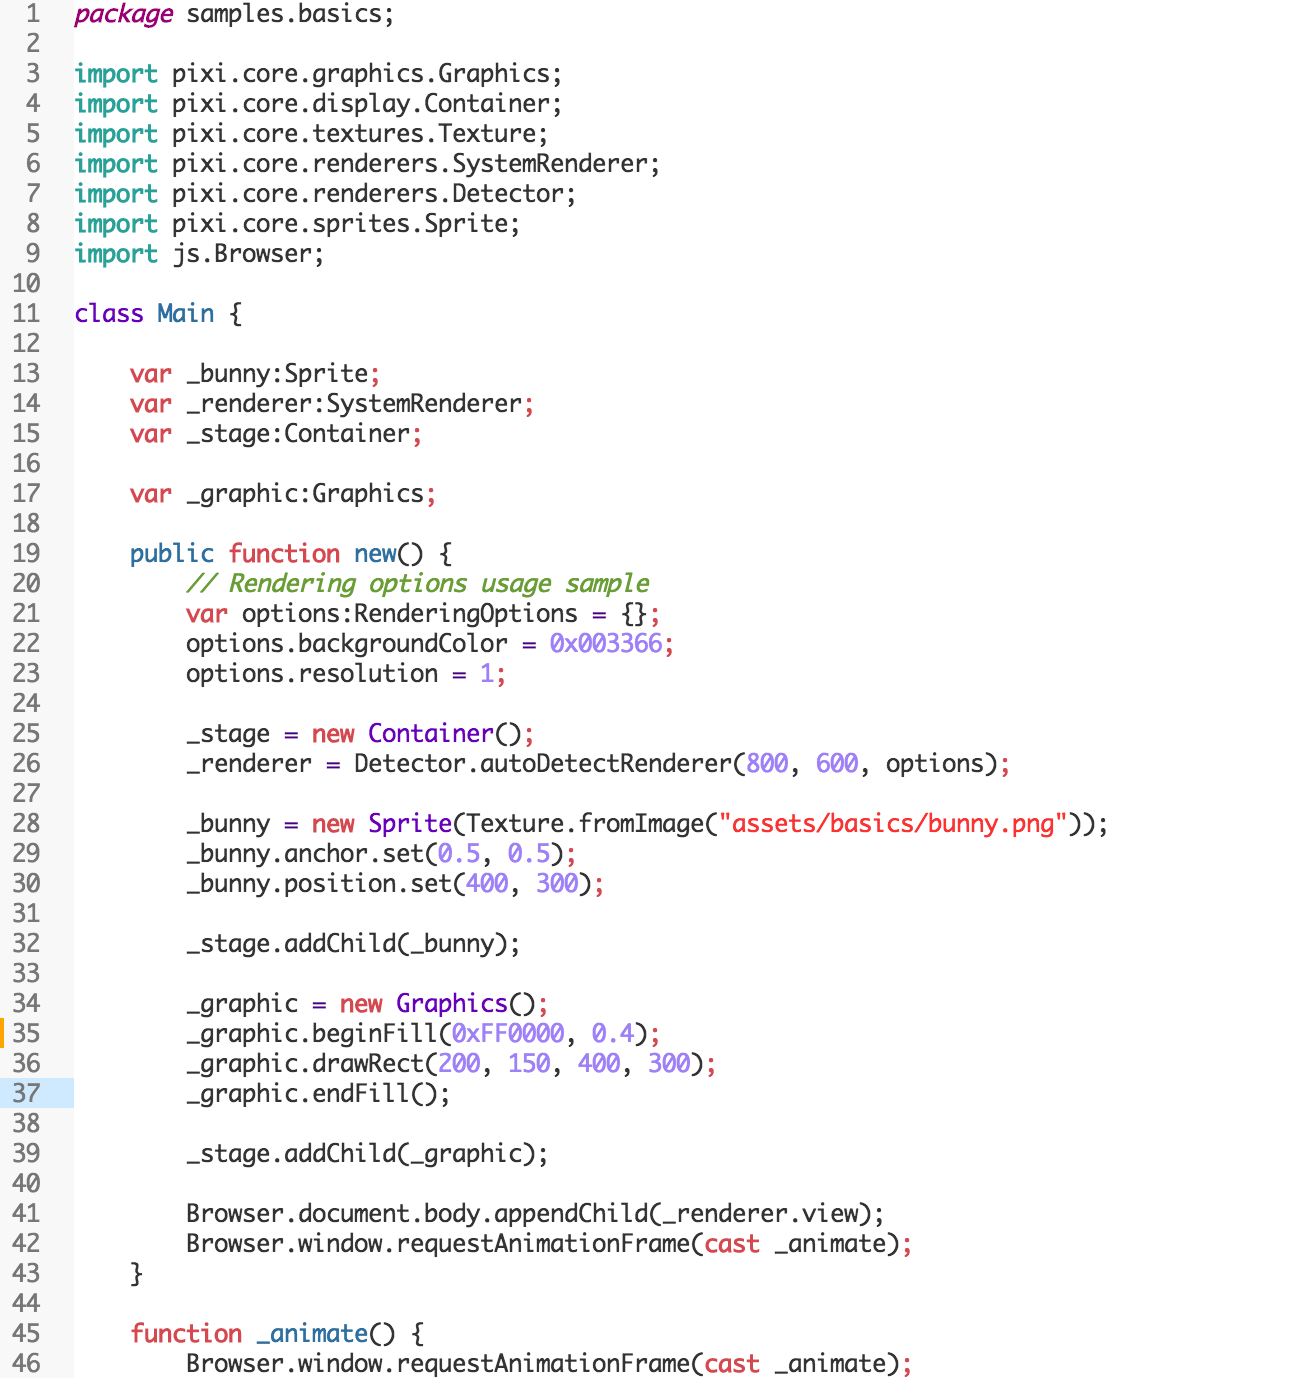Click '_bunny.position.set' call
This screenshot has width=1310, height=1378.
(319, 884)
